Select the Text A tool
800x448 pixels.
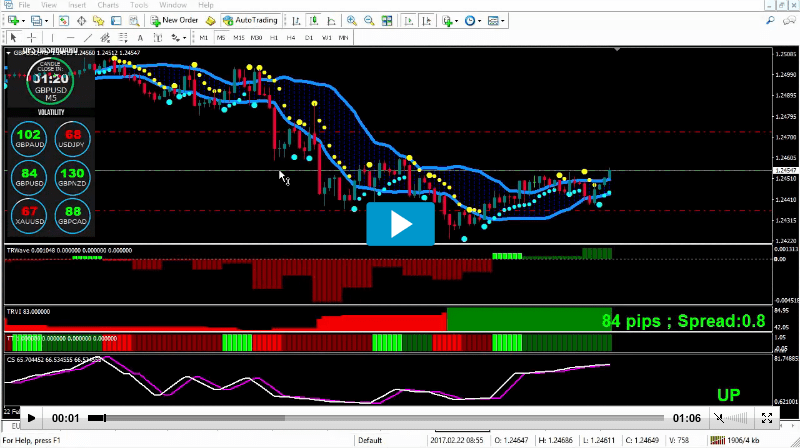pos(140,37)
